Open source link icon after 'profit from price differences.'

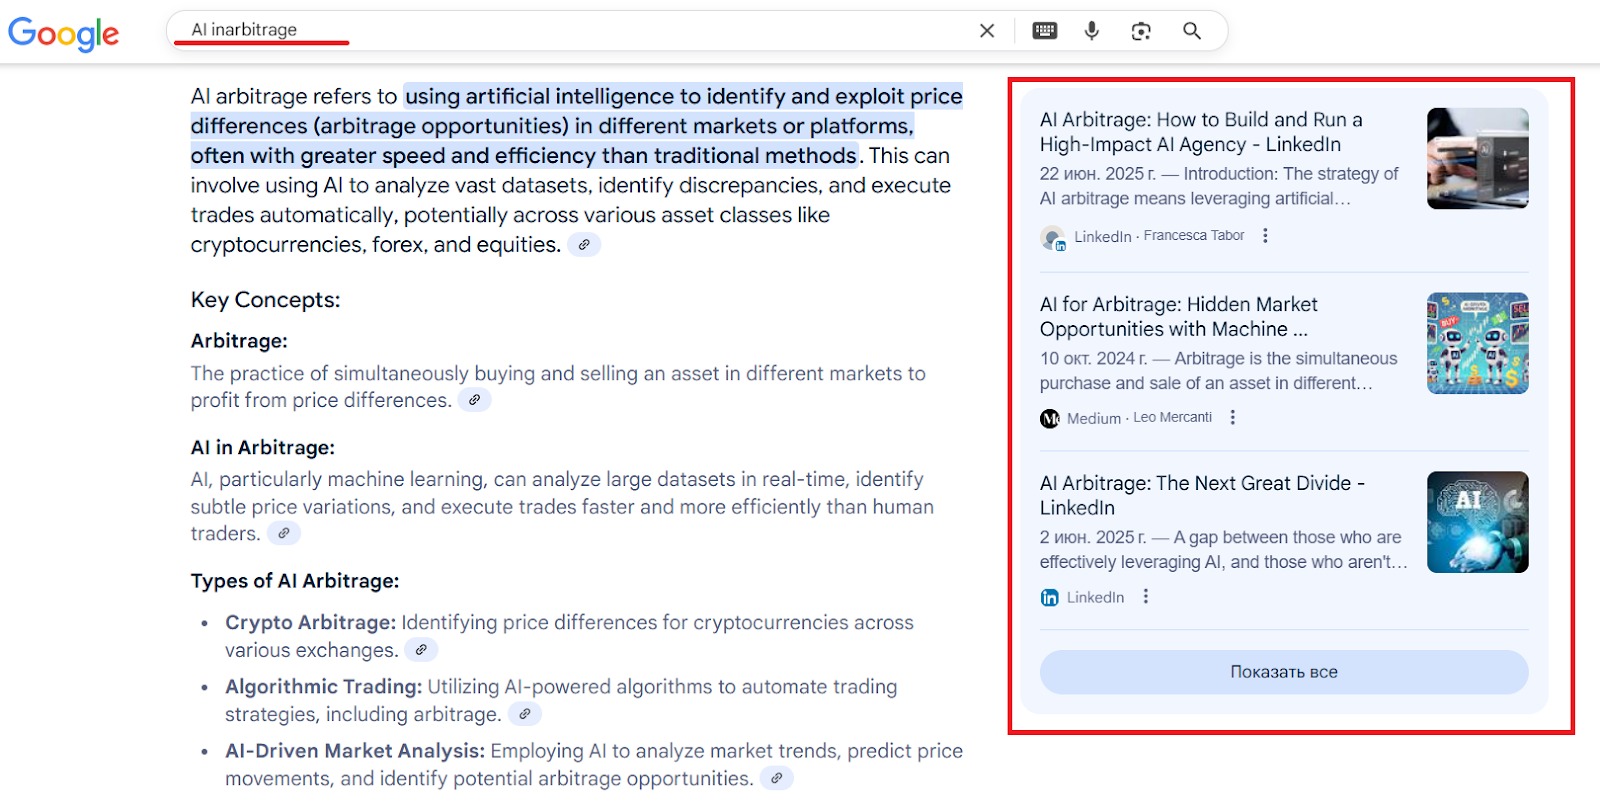point(475,400)
